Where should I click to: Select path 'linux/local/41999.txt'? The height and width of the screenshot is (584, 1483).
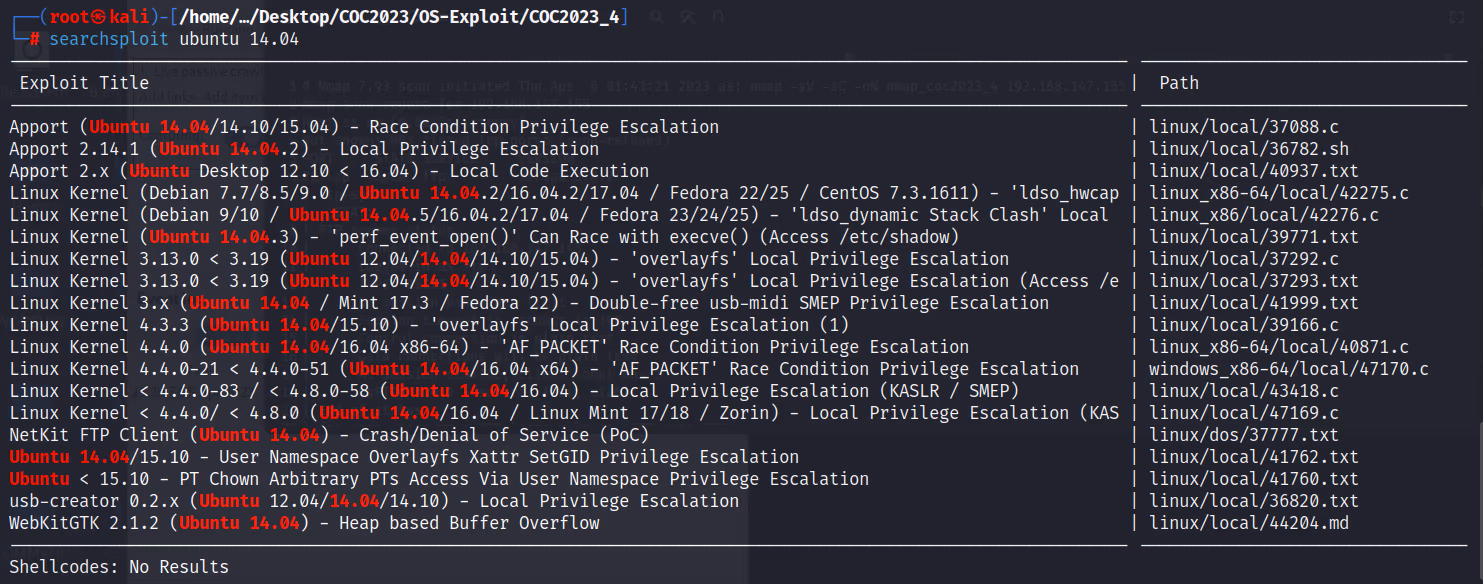(1254, 303)
